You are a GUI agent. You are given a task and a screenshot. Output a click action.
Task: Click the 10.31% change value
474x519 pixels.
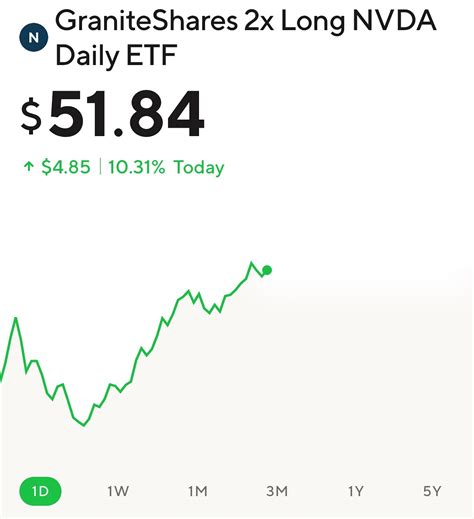click(x=137, y=167)
